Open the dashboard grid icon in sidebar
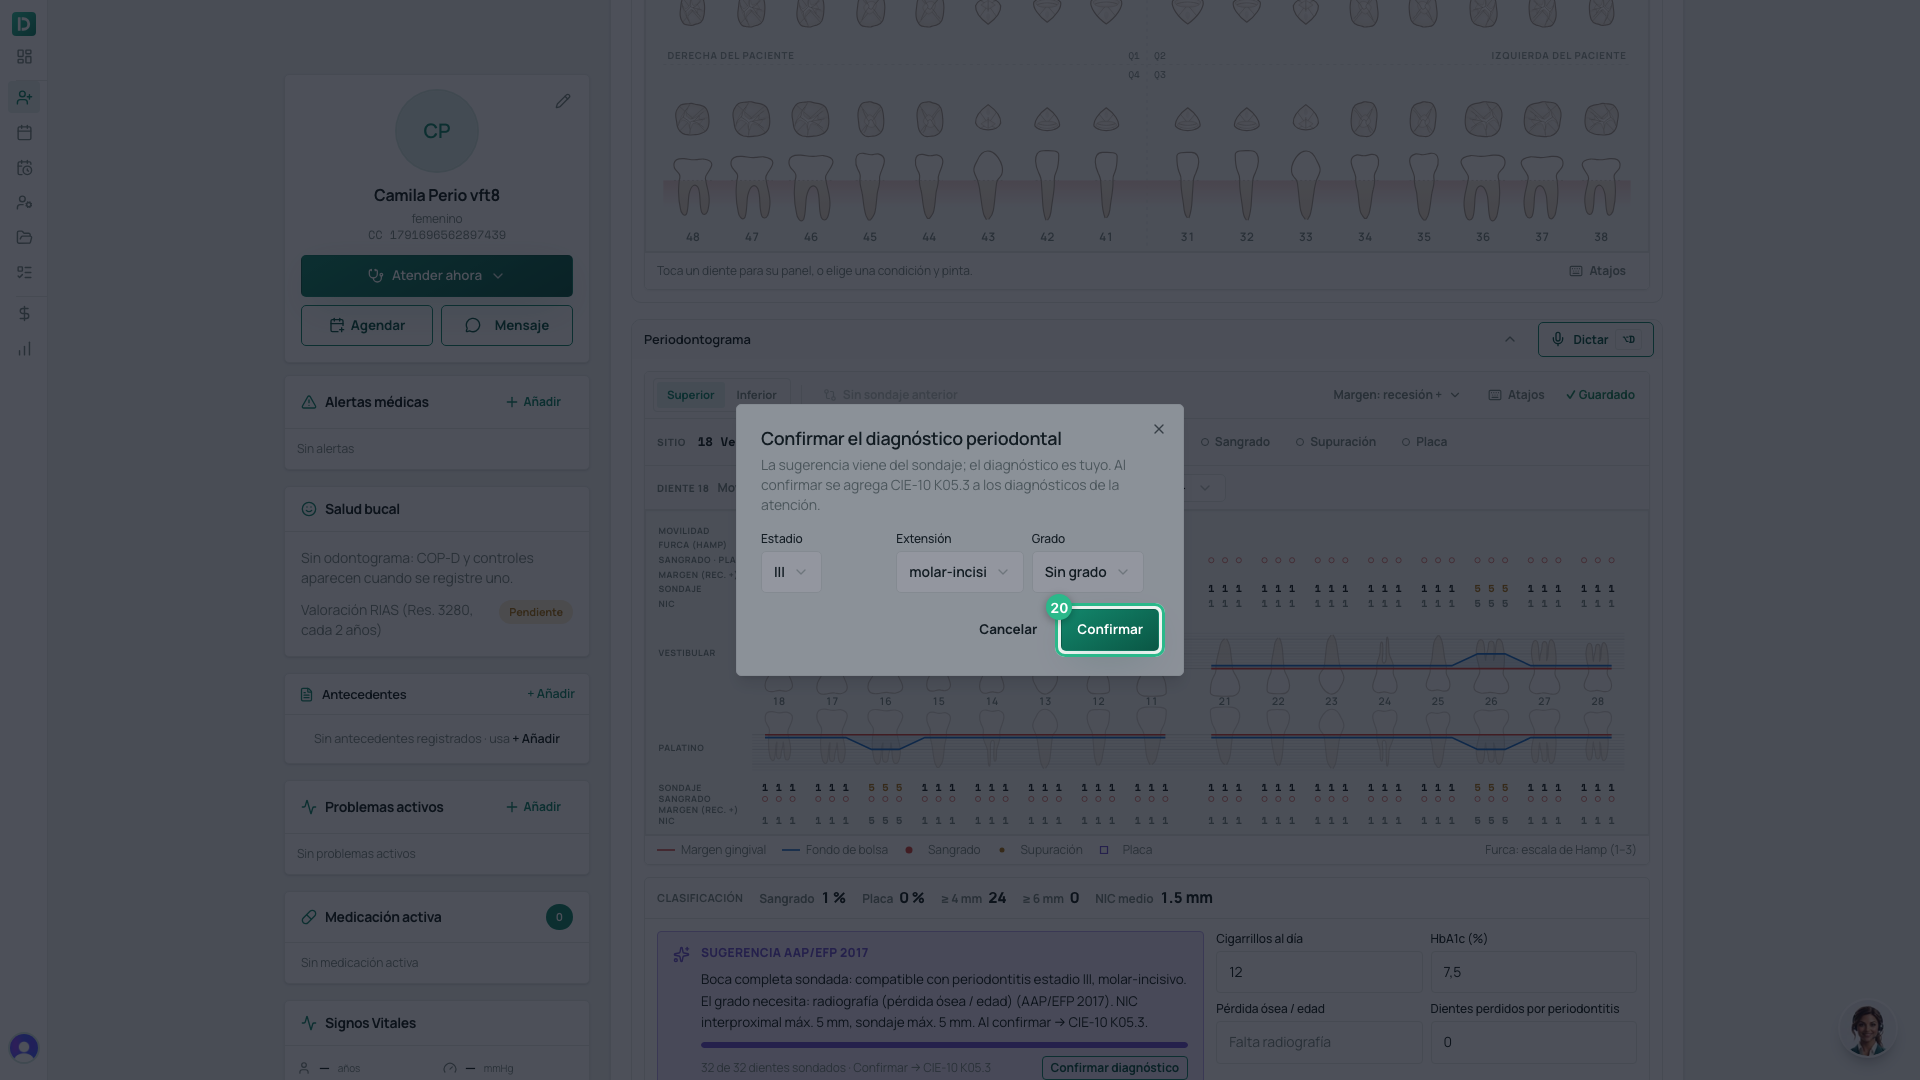This screenshot has width=1920, height=1080. [x=24, y=57]
